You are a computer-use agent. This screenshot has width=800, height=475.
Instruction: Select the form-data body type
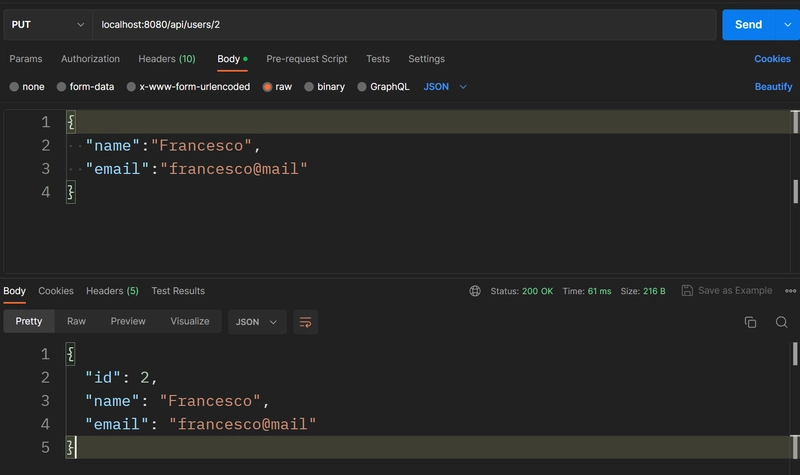point(85,87)
